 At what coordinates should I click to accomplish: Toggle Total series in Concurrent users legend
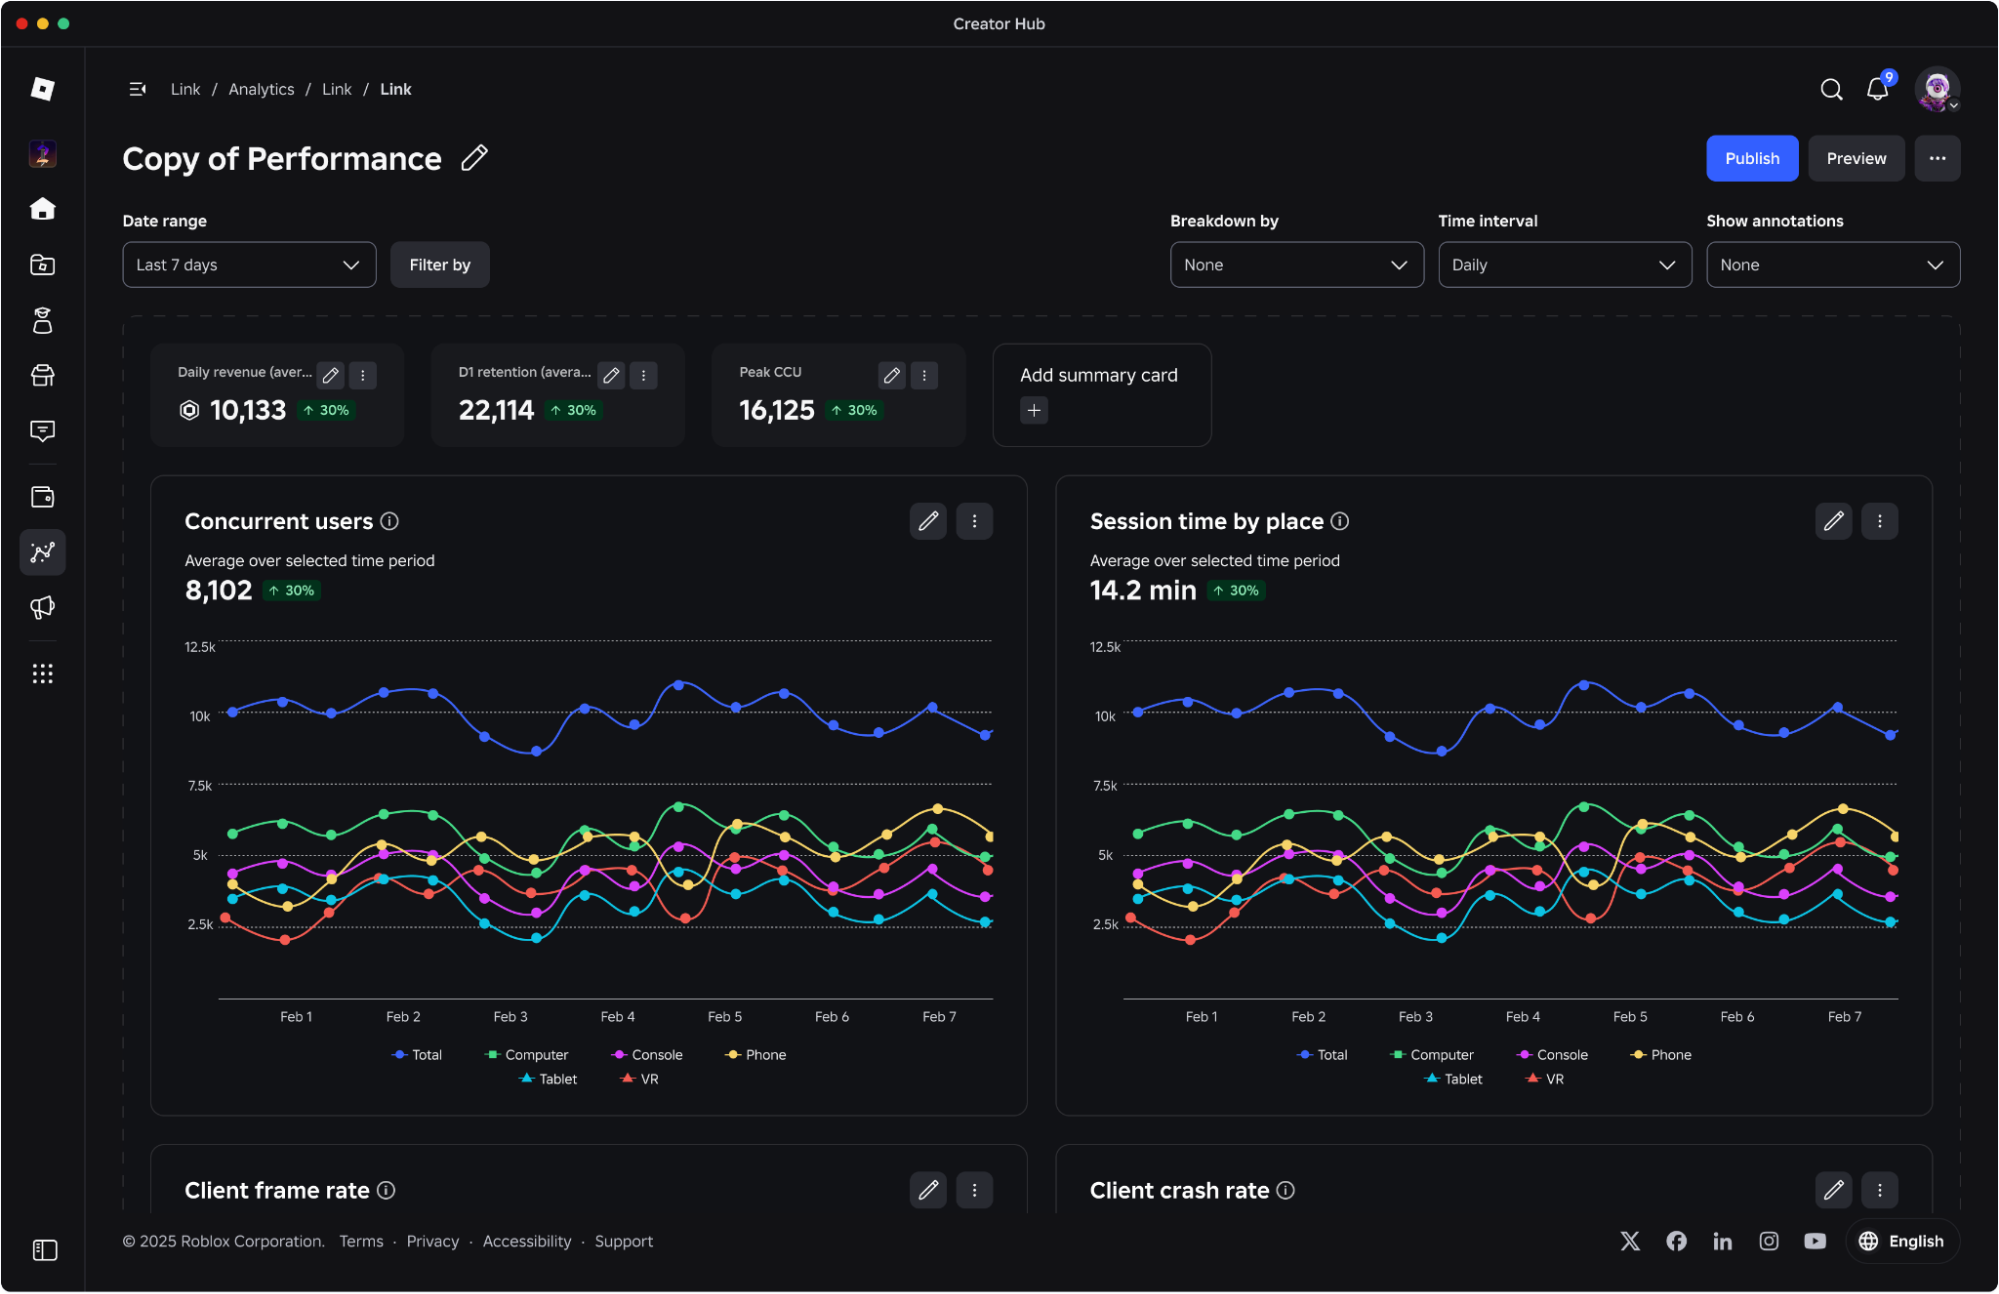point(417,1055)
